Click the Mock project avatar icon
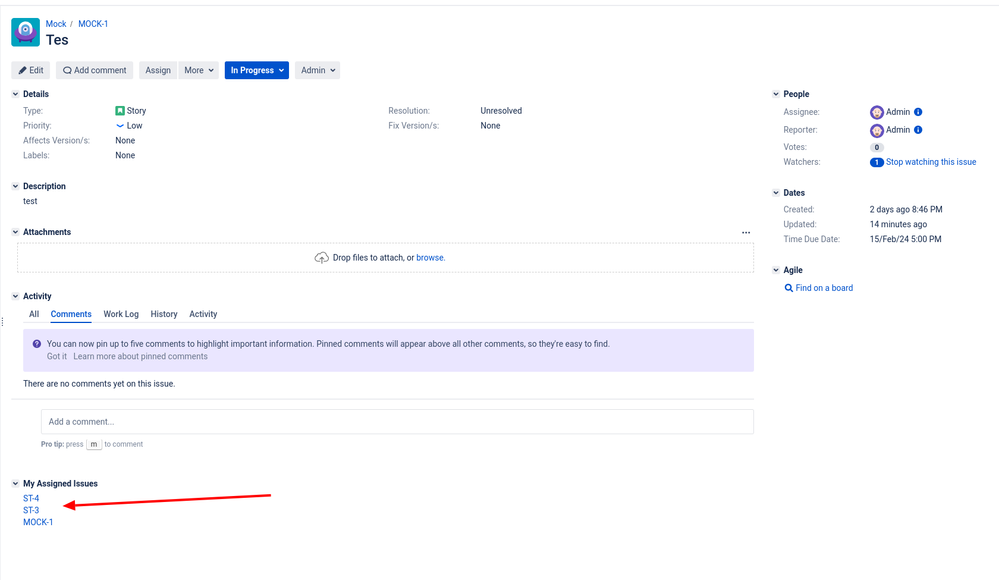Viewport: 999px width, 580px height. 25,32
